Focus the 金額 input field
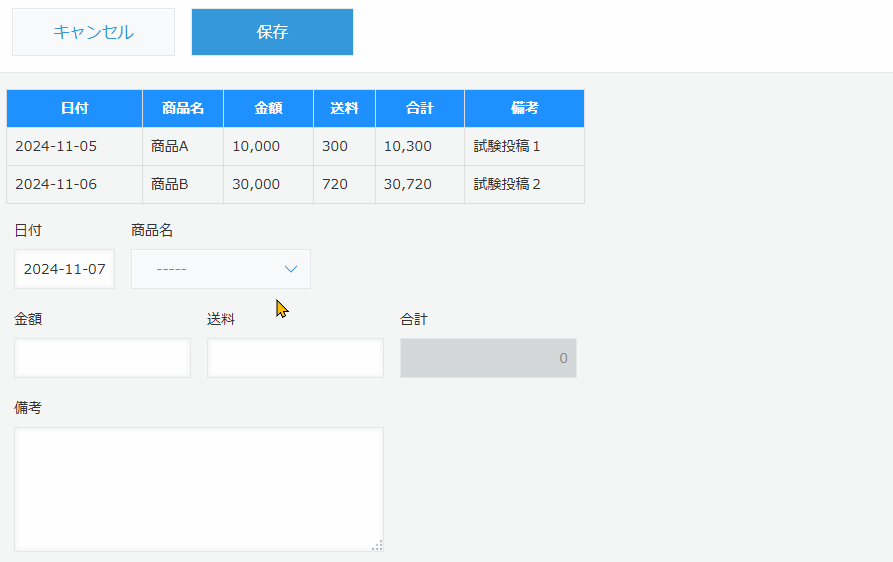This screenshot has width=893, height=562. [x=102, y=358]
